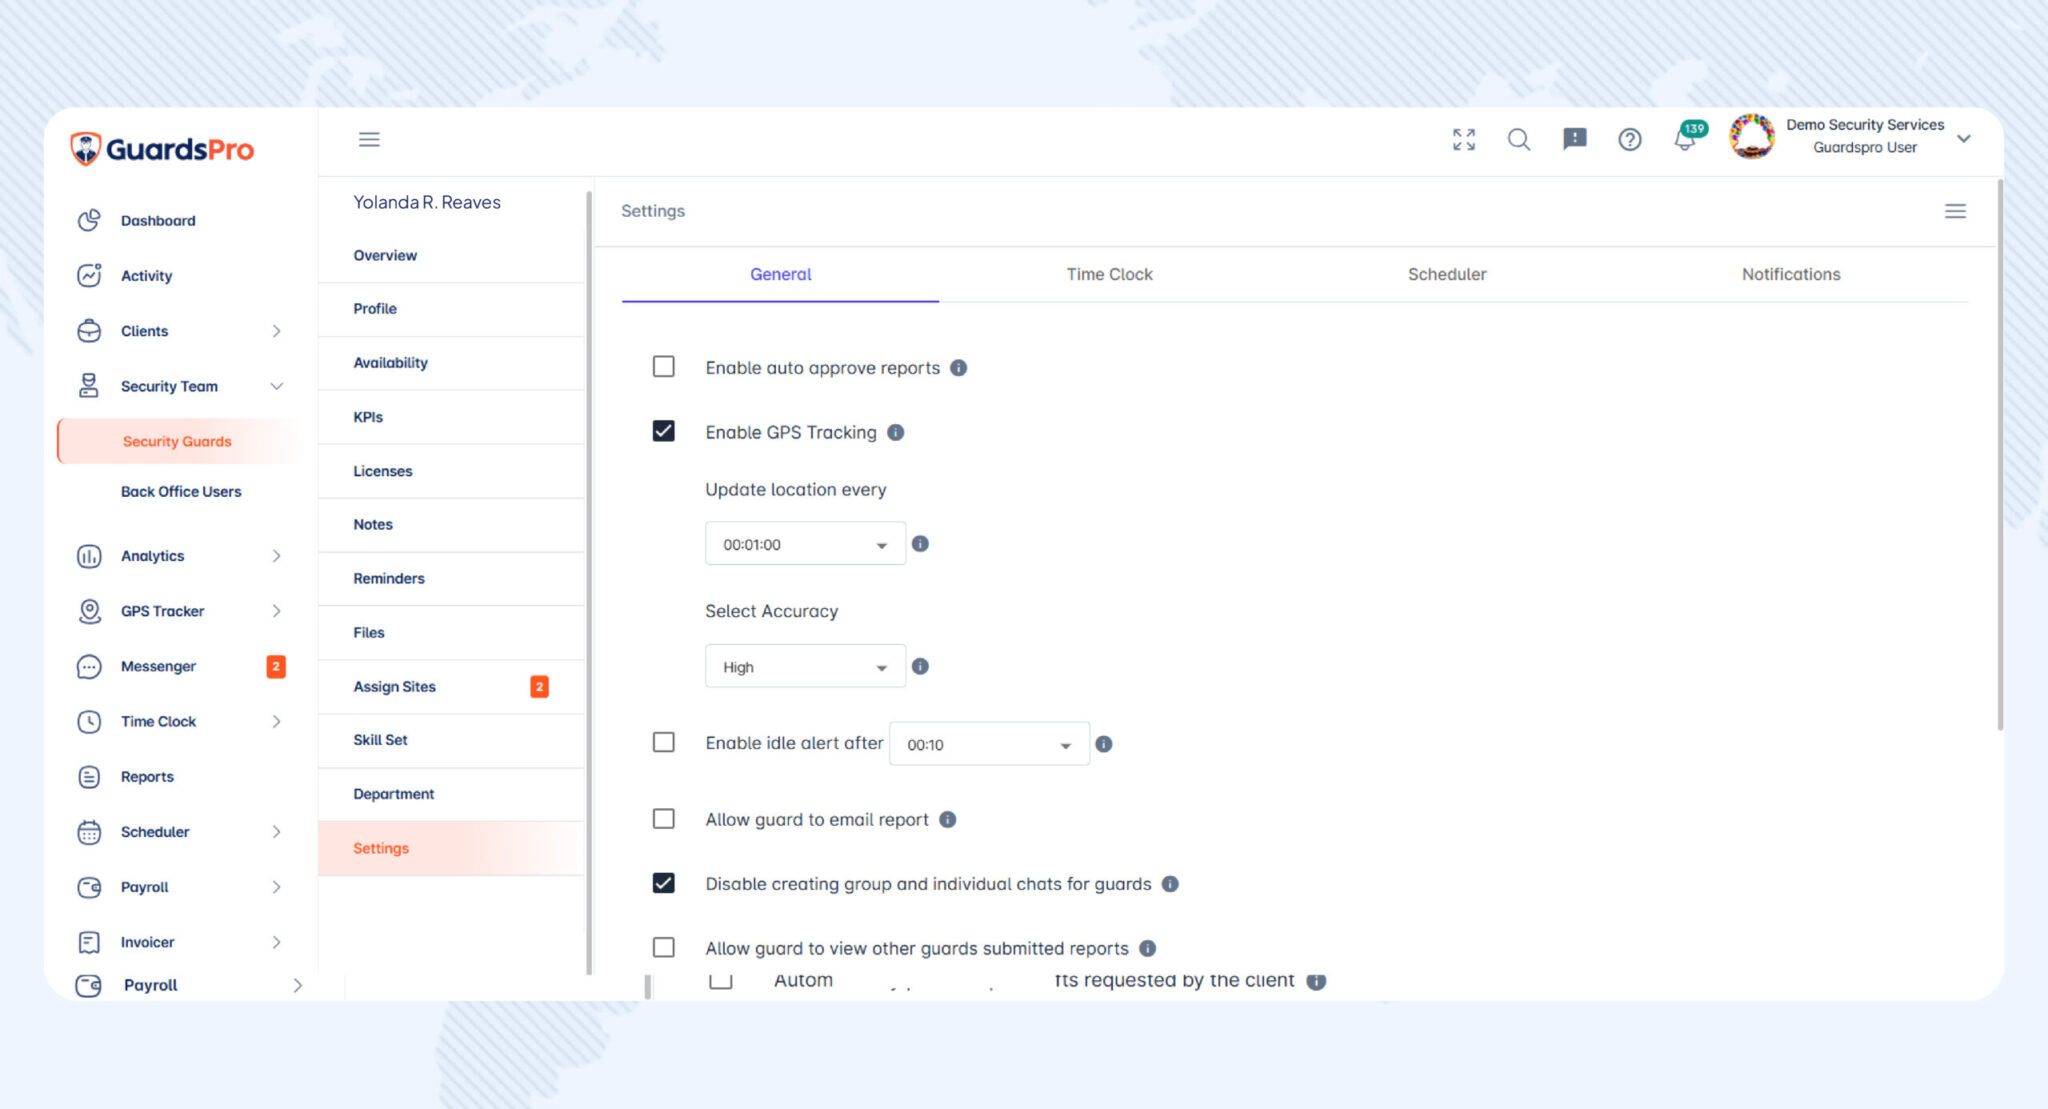The height and width of the screenshot is (1109, 2048).
Task: Uncheck Enable GPS Tracking
Action: [663, 431]
